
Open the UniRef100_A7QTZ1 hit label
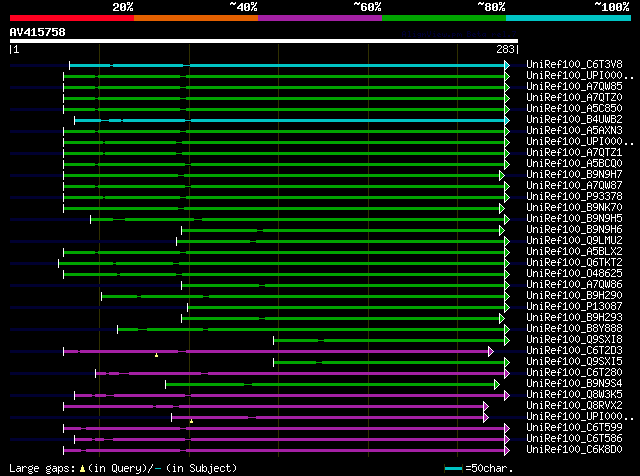574,152
